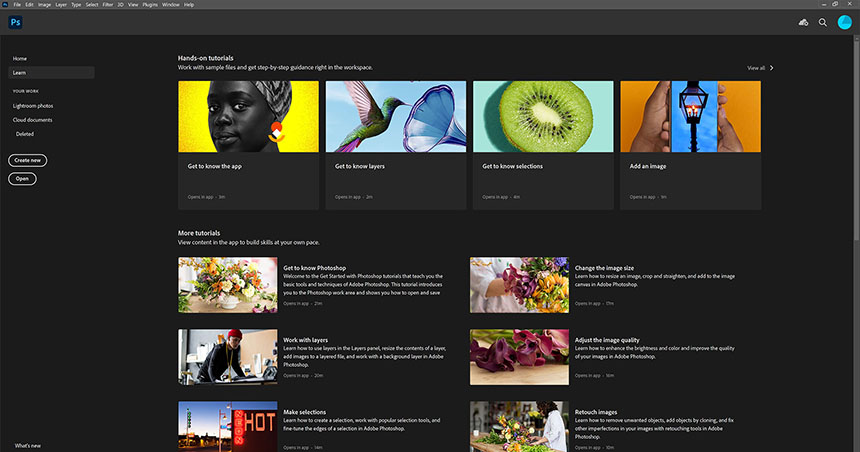Open the cloud sync status icon
This screenshot has height=452, width=860.
[x=803, y=22]
